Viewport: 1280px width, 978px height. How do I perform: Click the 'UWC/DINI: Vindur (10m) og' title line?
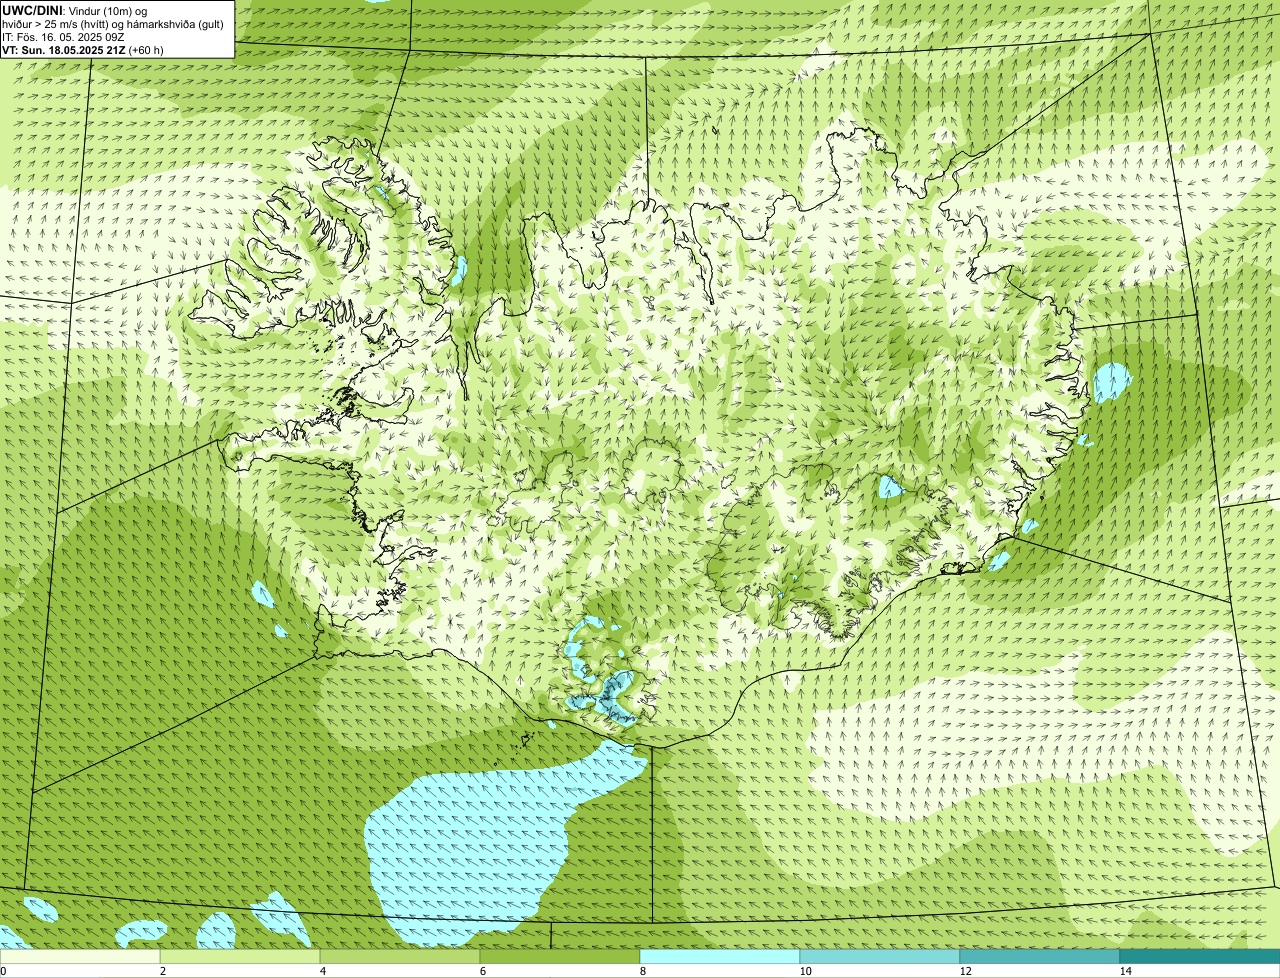pos(75,10)
